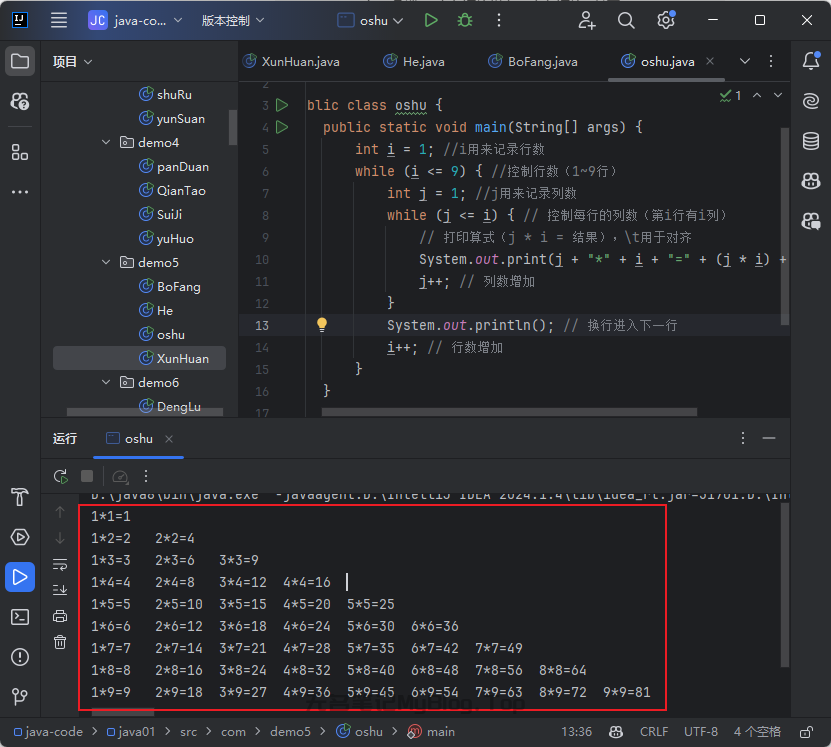The image size is (831, 747).
Task: Show the hidden editor tabs dropdown
Action: (745, 61)
